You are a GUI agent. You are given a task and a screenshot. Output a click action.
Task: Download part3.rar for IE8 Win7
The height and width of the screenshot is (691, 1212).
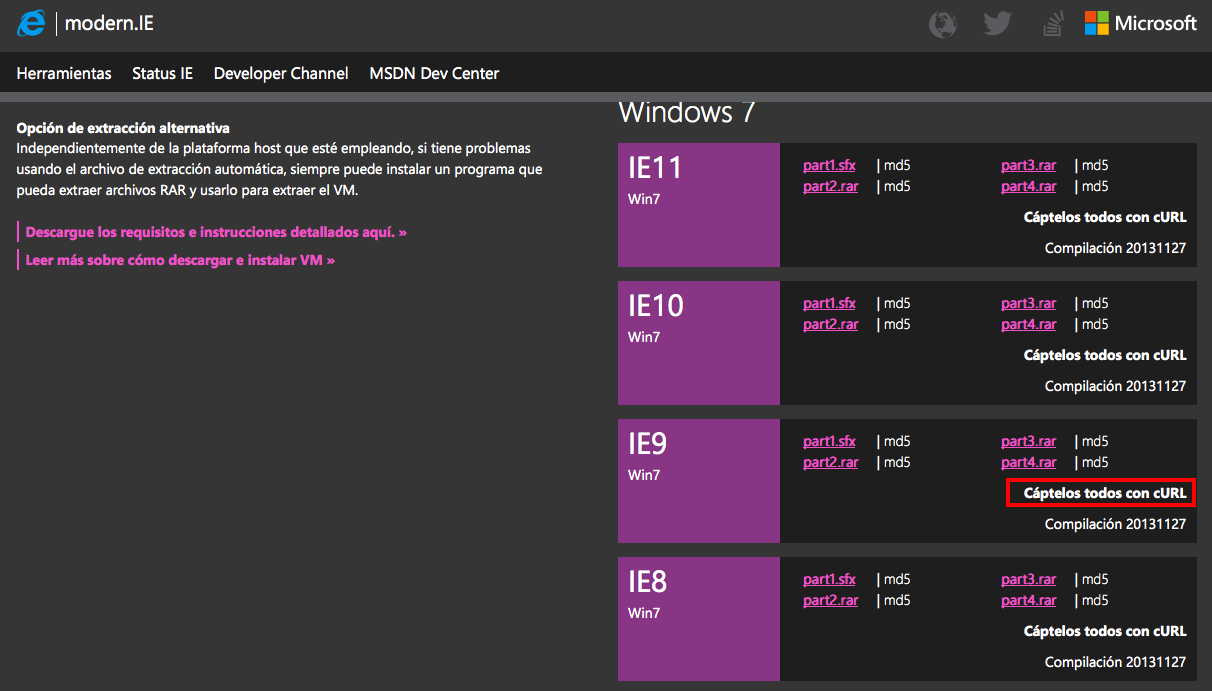click(1028, 579)
